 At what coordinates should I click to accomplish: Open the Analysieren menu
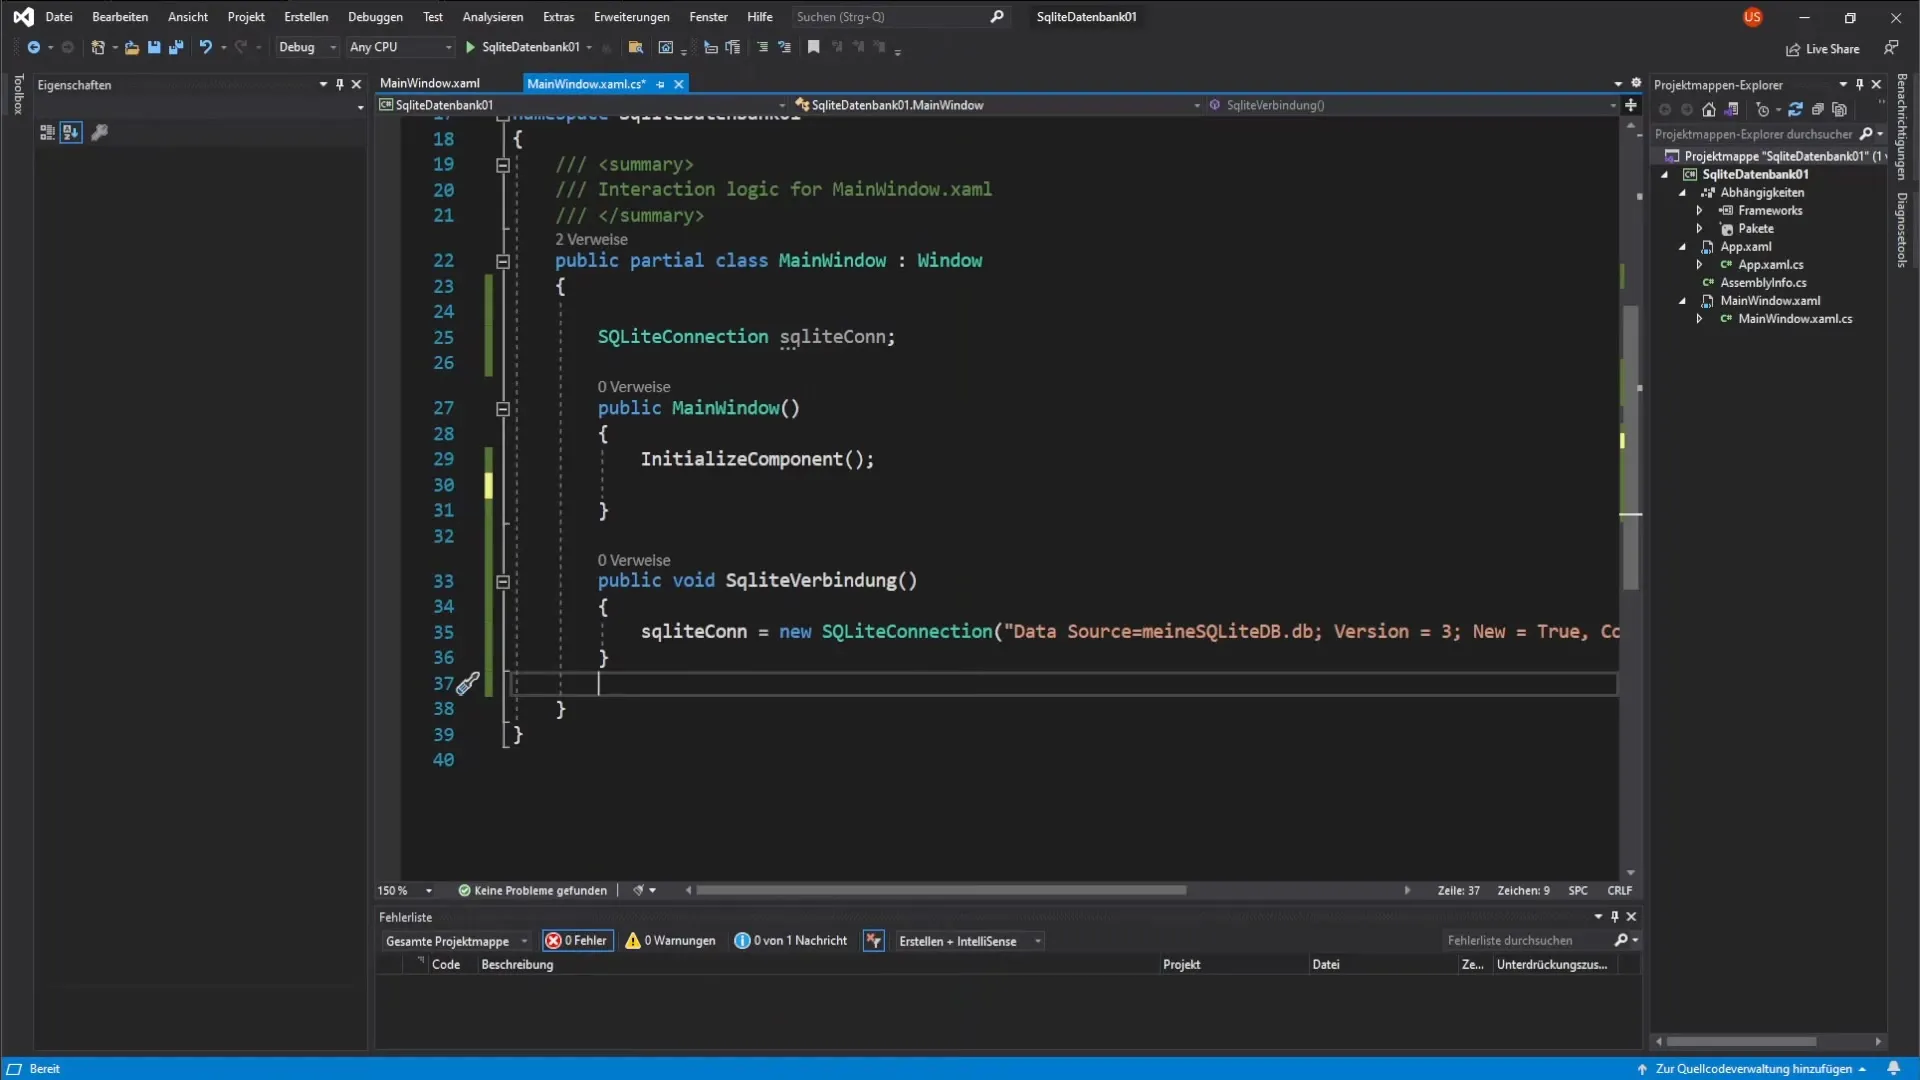pyautogui.click(x=492, y=17)
